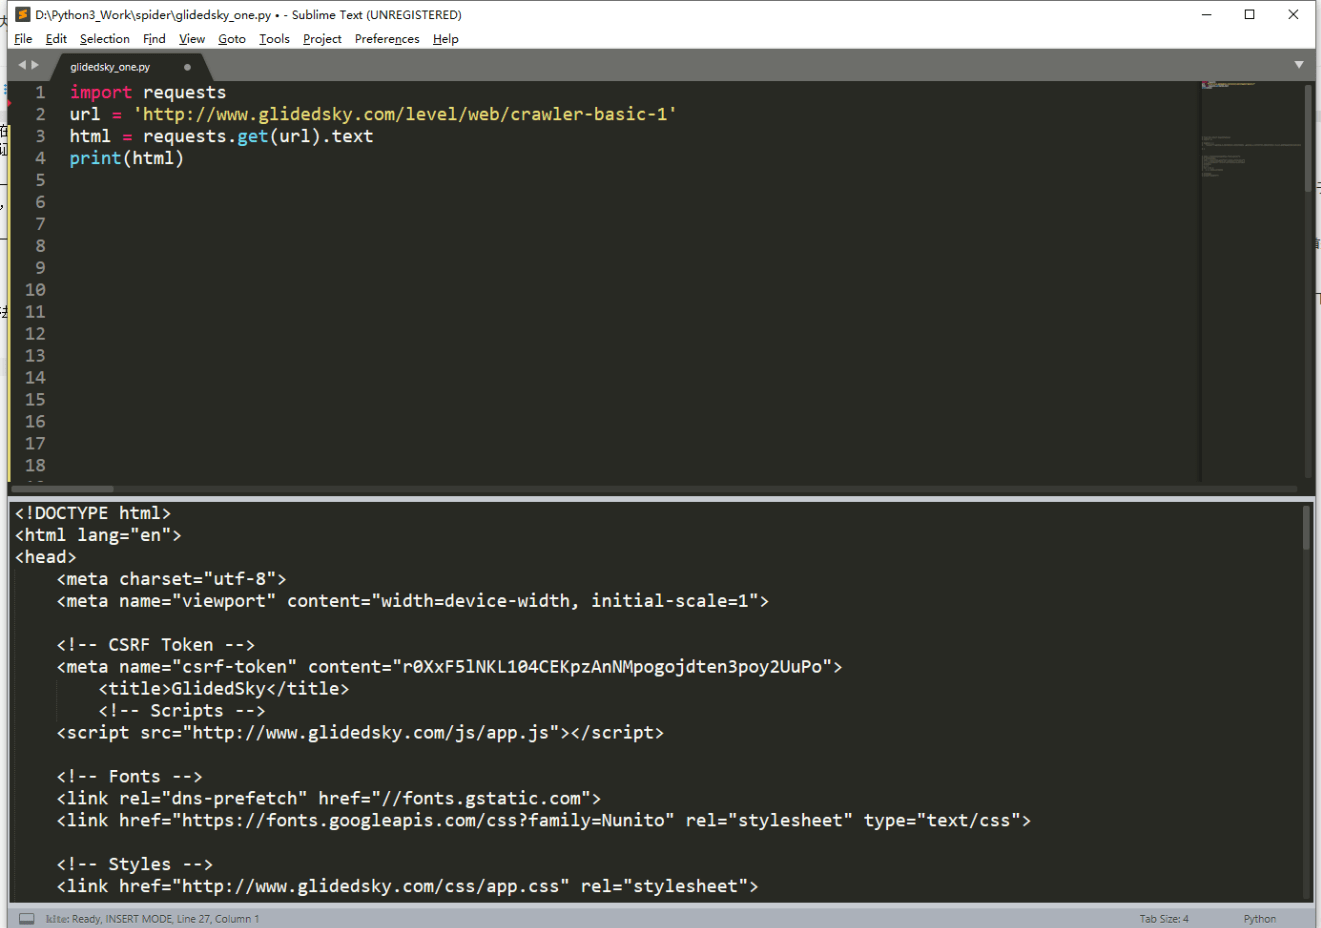Click the meta viewport output line

coord(413,601)
